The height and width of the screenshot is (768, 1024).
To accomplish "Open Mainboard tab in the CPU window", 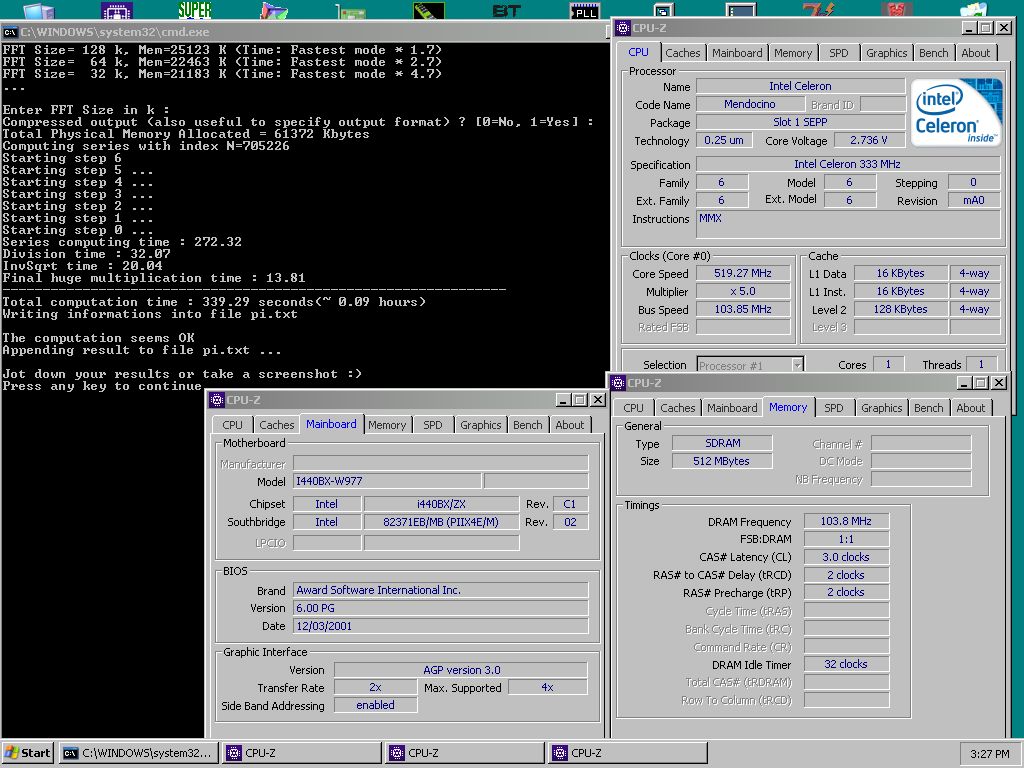I will pyautogui.click(x=737, y=53).
